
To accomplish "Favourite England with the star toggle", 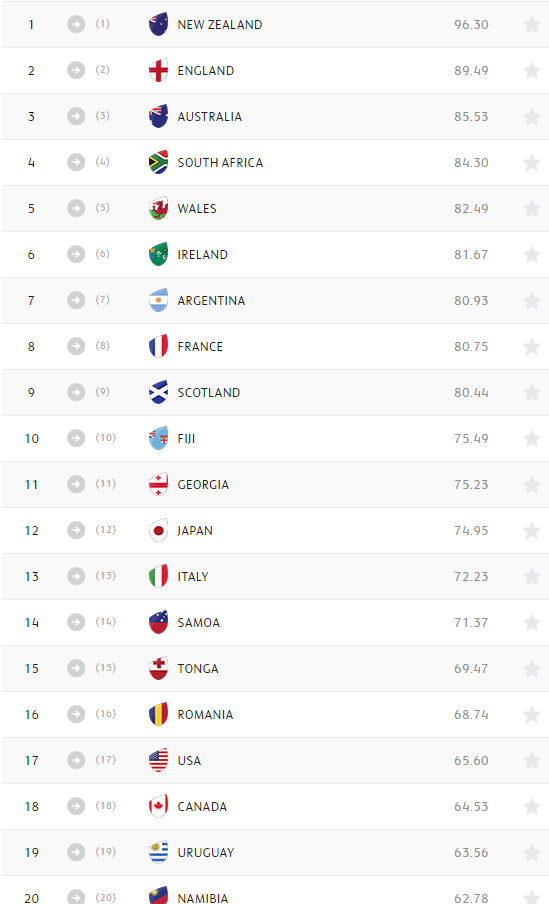I will pyautogui.click(x=532, y=70).
